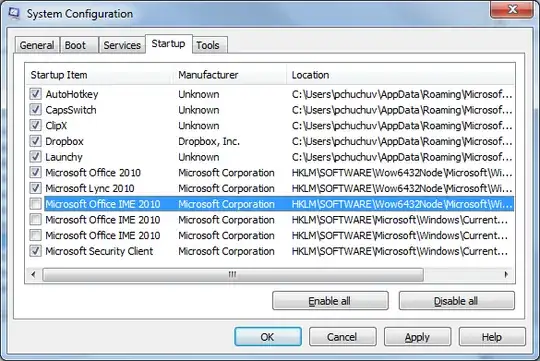The width and height of the screenshot is (540, 361).
Task: Disable the Dropbox startup checkbox
Action: 35,141
